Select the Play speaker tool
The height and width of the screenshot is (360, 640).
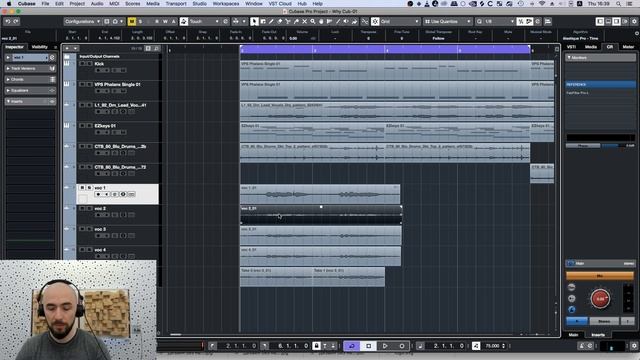point(346,21)
